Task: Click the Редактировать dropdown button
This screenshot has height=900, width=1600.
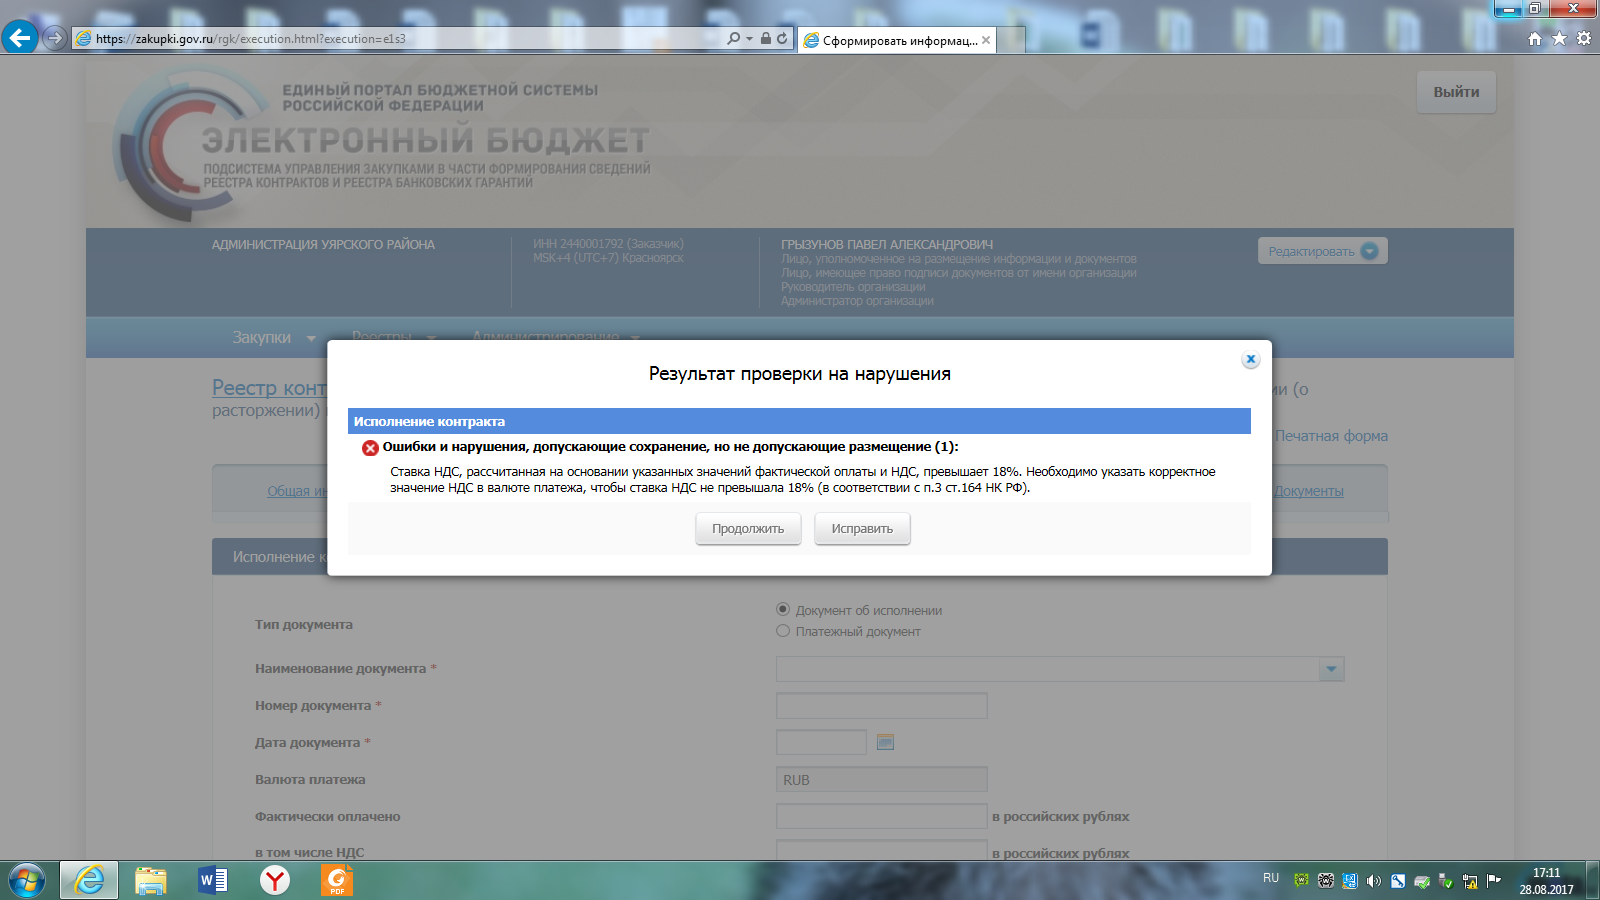Action: tap(1322, 251)
